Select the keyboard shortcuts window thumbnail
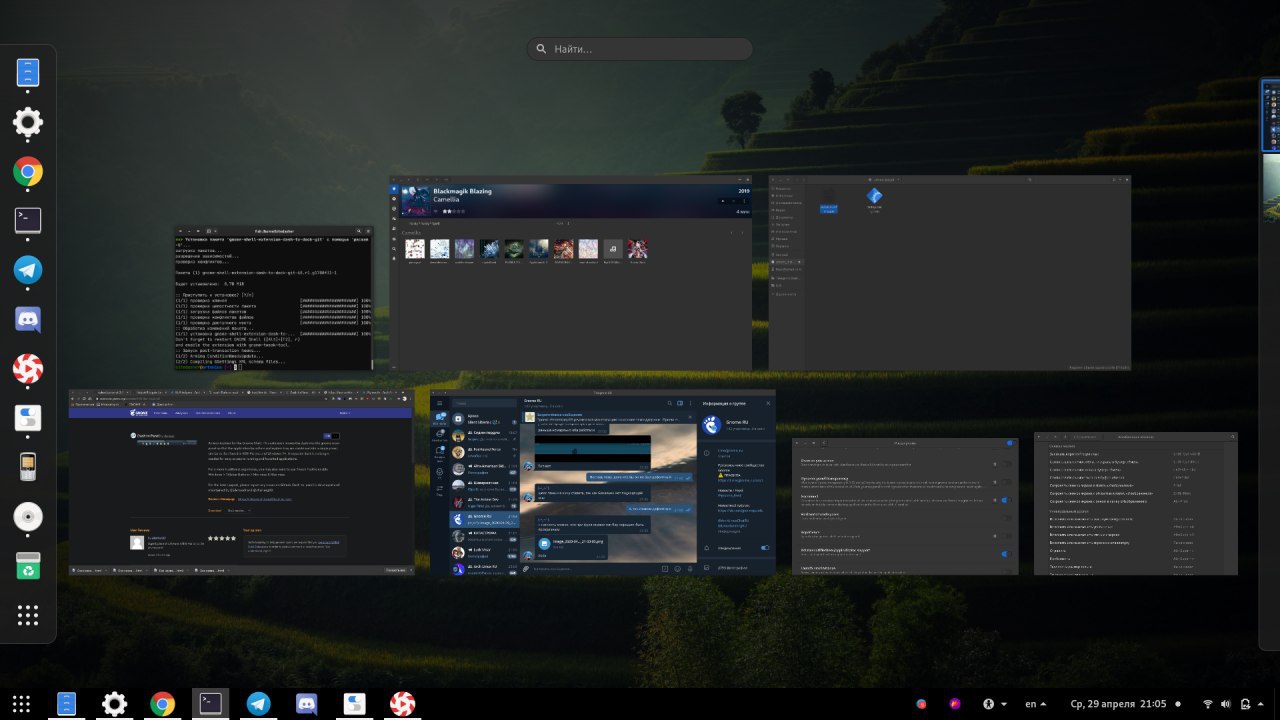 1136,504
